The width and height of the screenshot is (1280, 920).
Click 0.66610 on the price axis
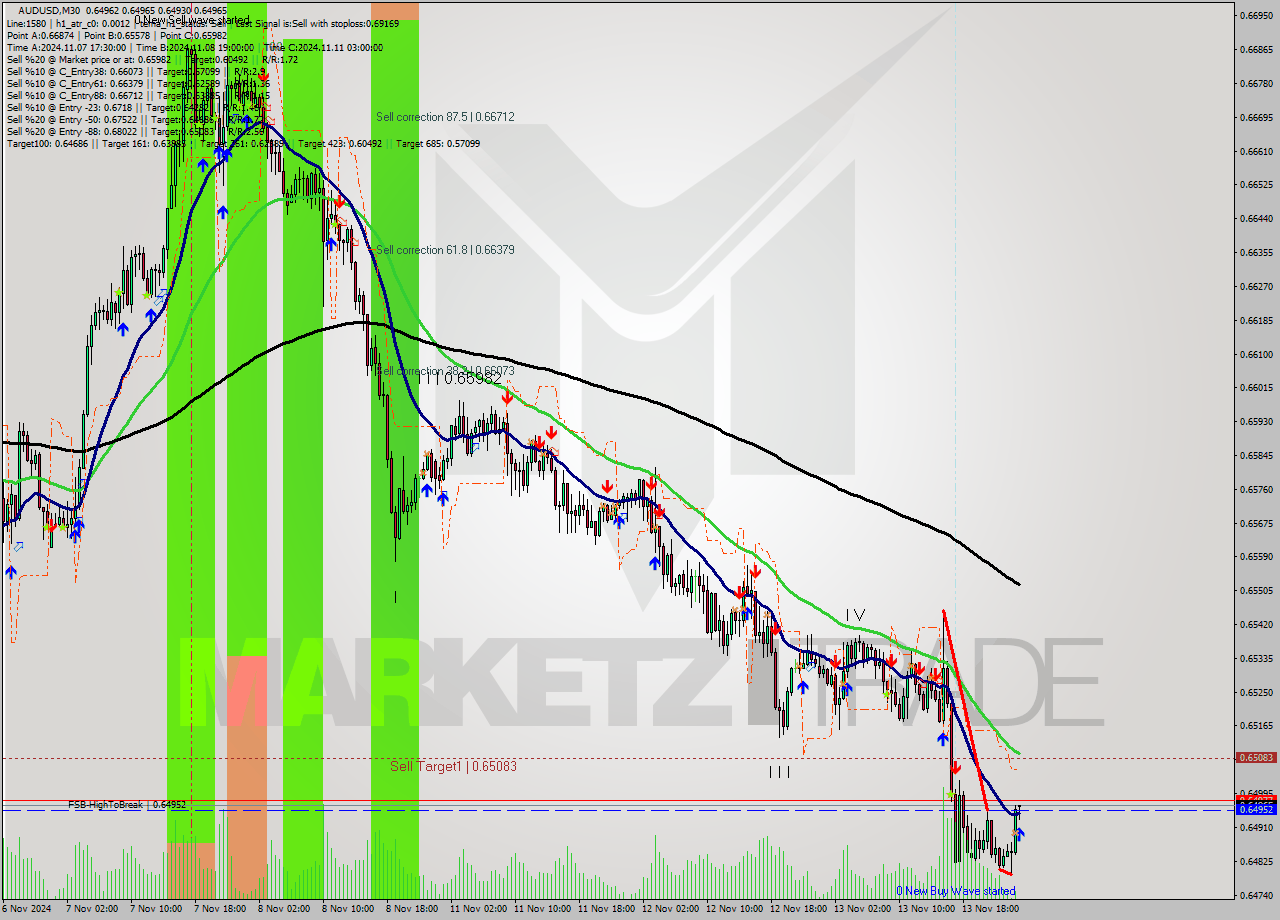tap(1257, 151)
